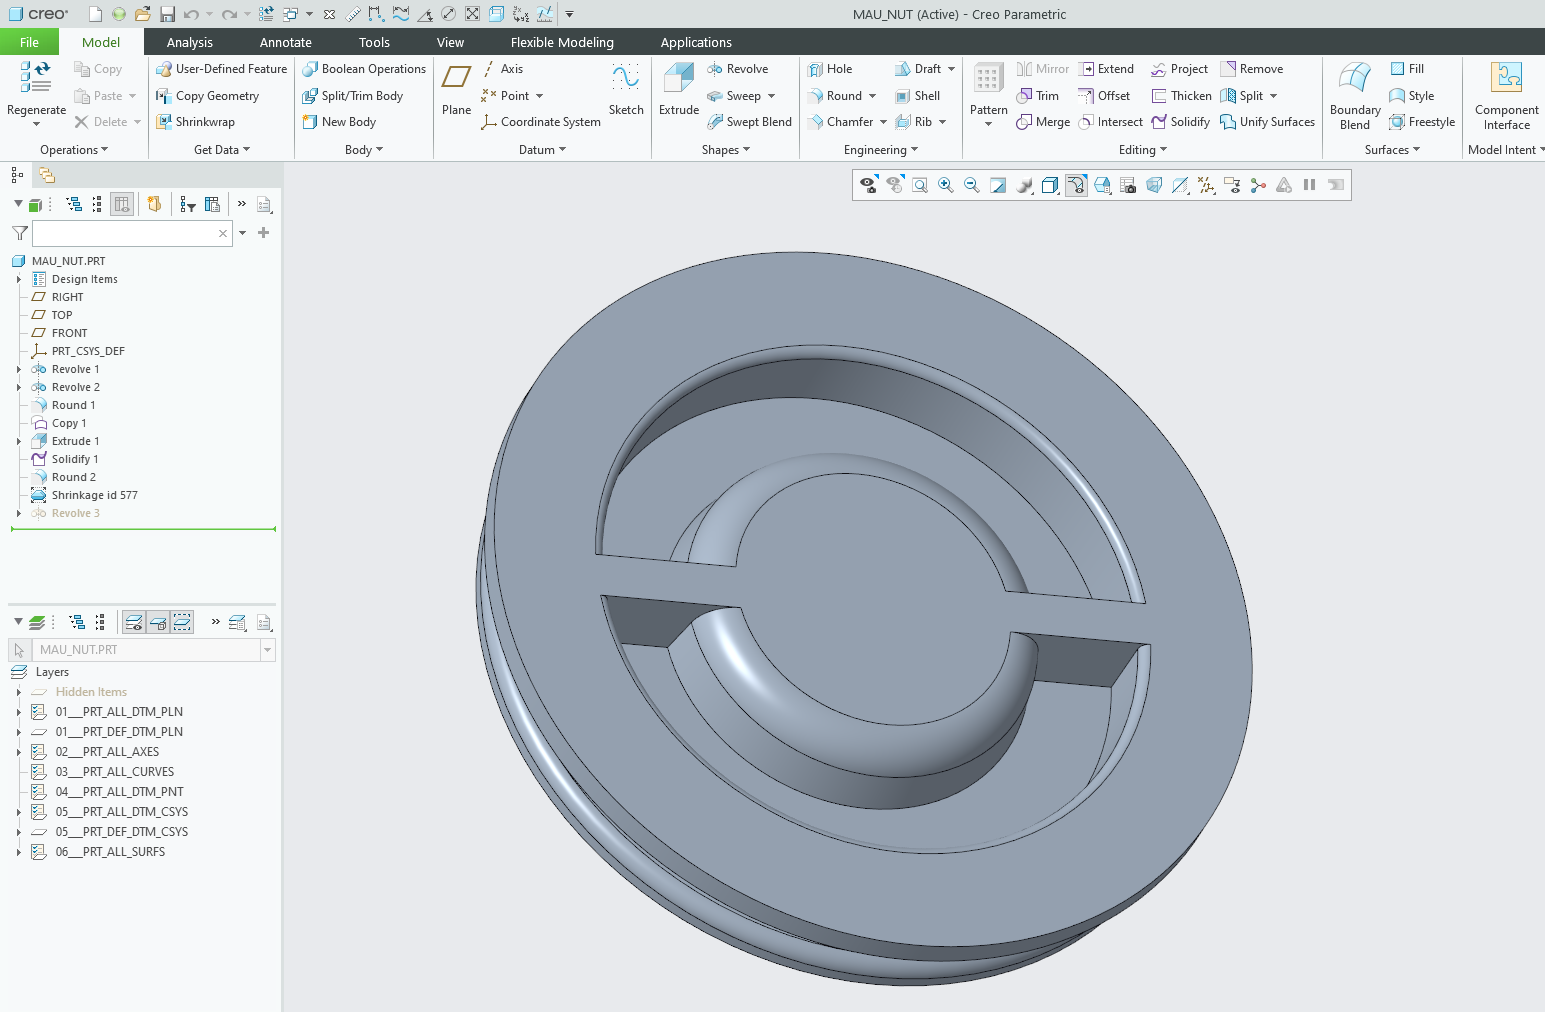Open the File menu

[29, 42]
